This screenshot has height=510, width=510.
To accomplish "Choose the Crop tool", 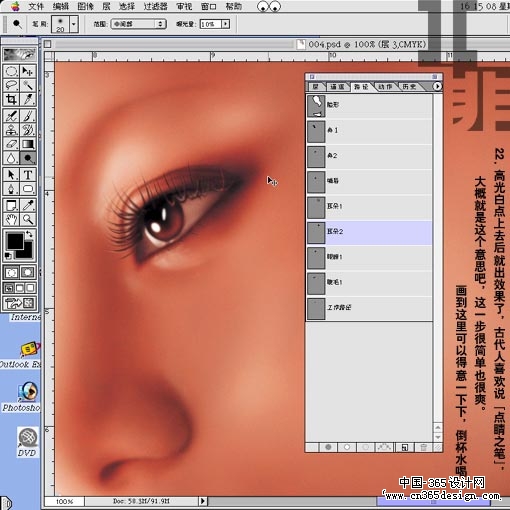I will 11,99.
